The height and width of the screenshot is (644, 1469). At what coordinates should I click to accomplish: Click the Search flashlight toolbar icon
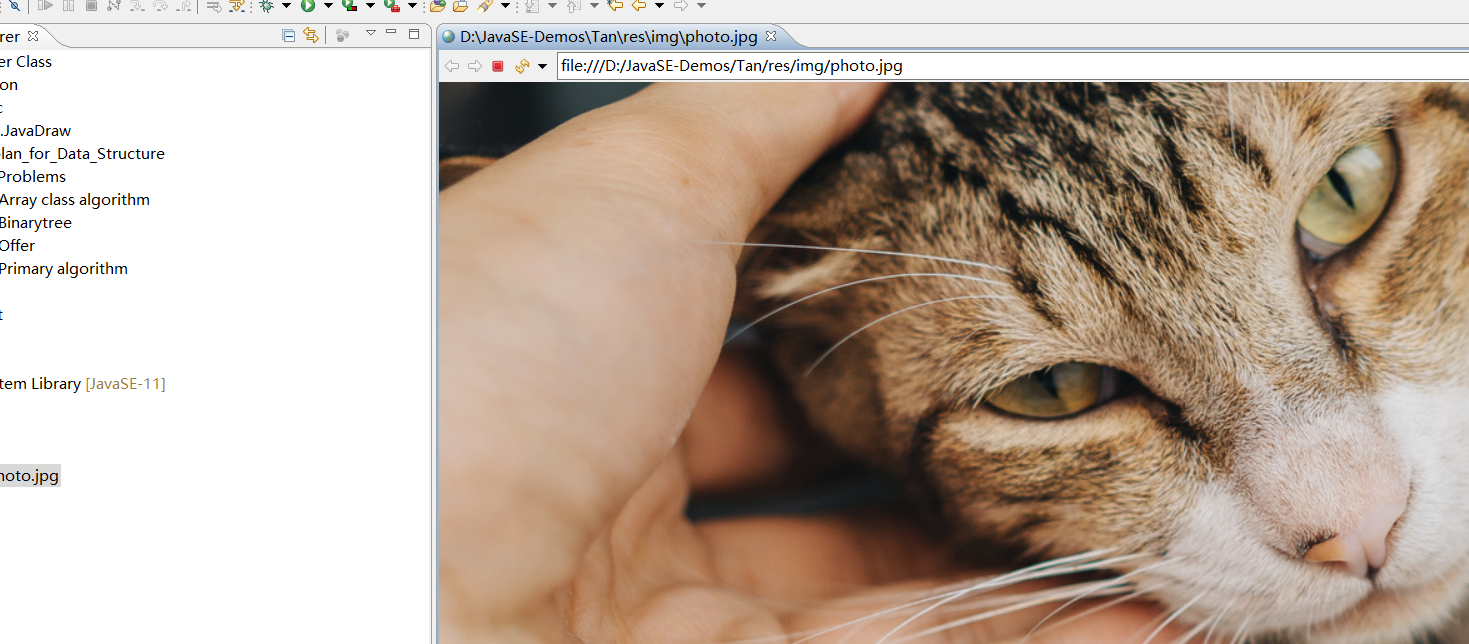coord(484,6)
